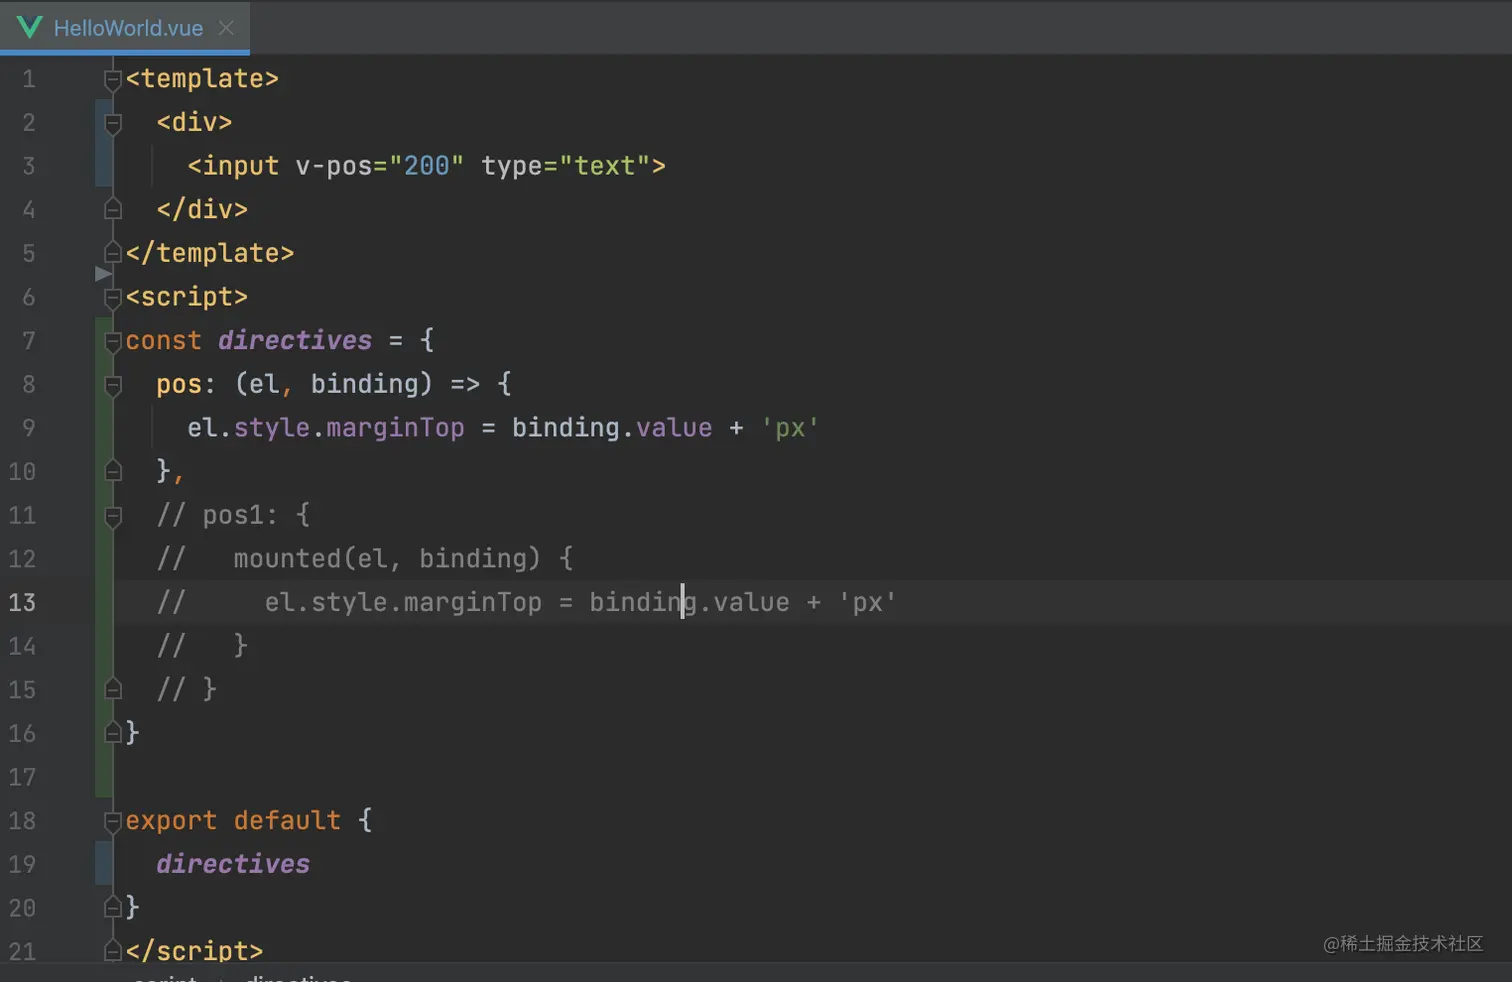This screenshot has width=1512, height=982.
Task: Collapse the pos arrow function on line 8
Action: pyautogui.click(x=113, y=385)
